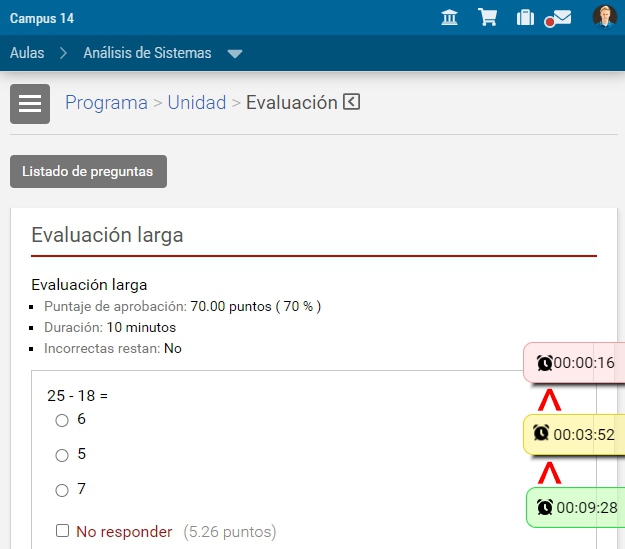Check the No responder checkbox
Screen dimensions: 625x549
coord(63,531)
